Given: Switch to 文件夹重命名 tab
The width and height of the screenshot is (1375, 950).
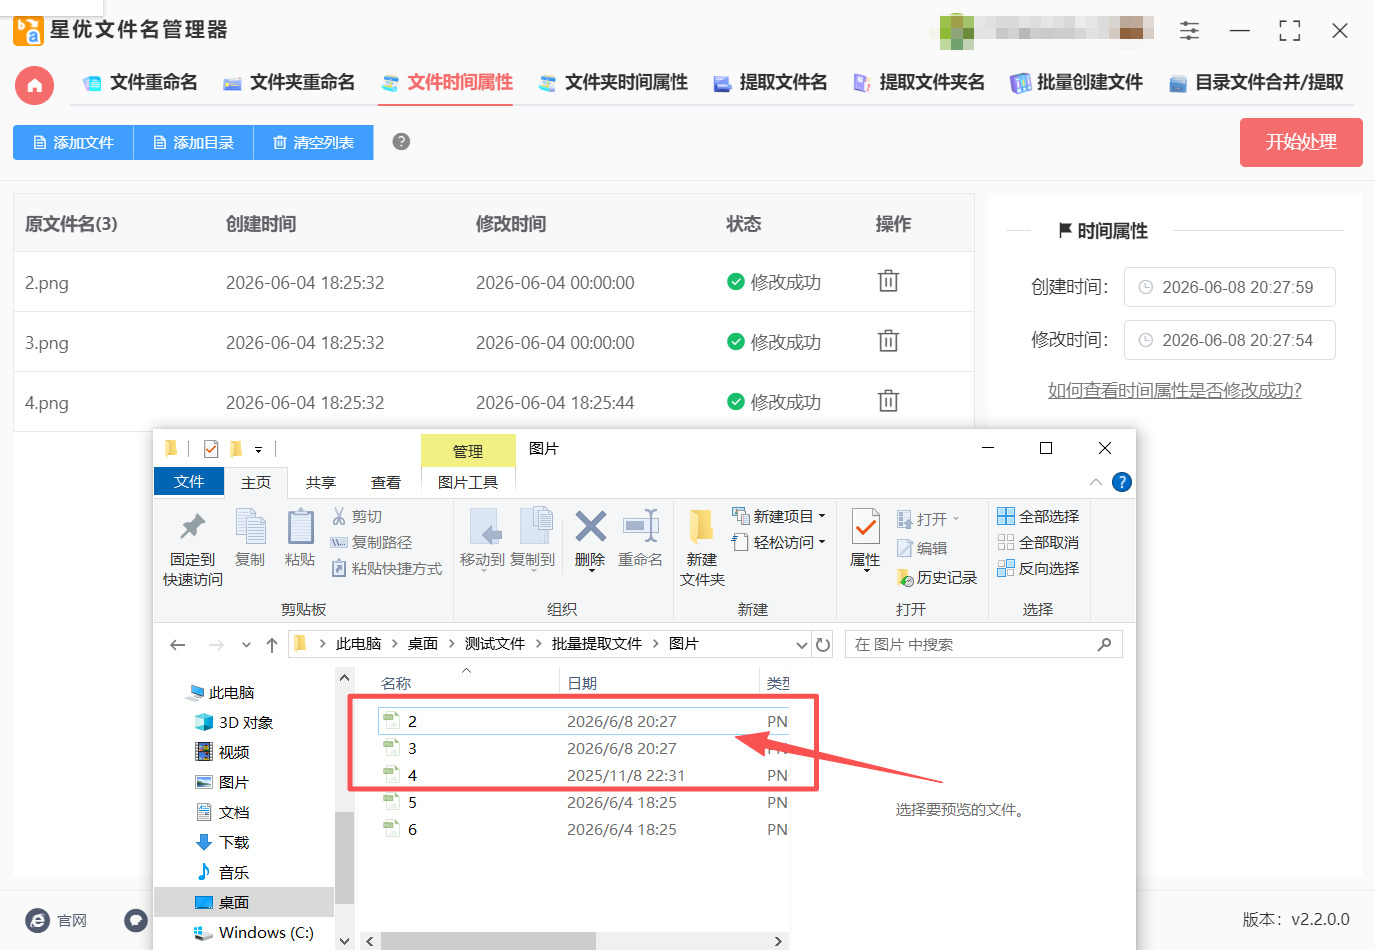Looking at the screenshot, I should point(289,83).
